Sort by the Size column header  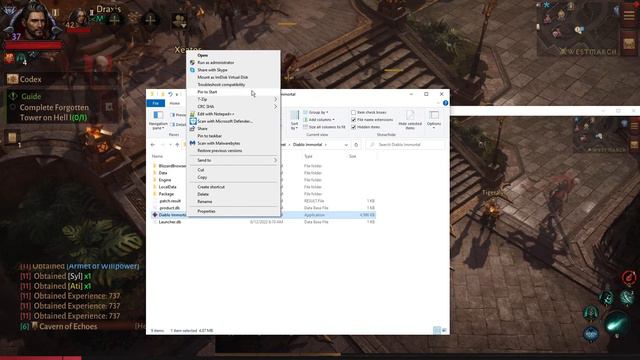[353, 156]
